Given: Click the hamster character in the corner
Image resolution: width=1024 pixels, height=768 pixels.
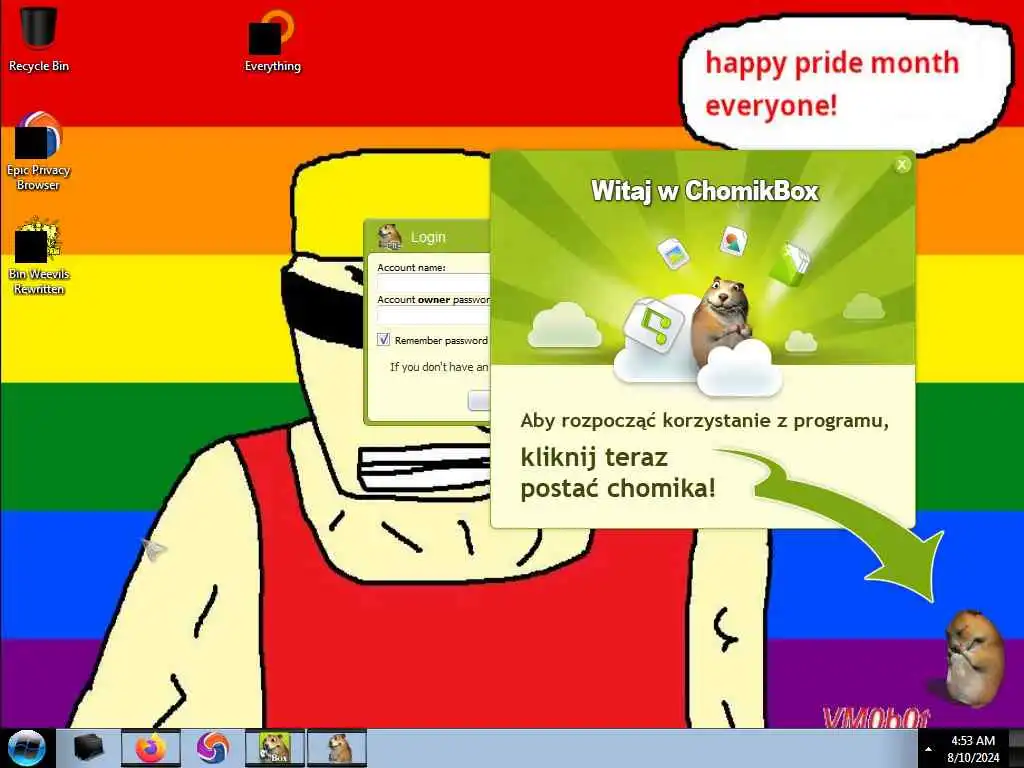Looking at the screenshot, I should pos(974,657).
